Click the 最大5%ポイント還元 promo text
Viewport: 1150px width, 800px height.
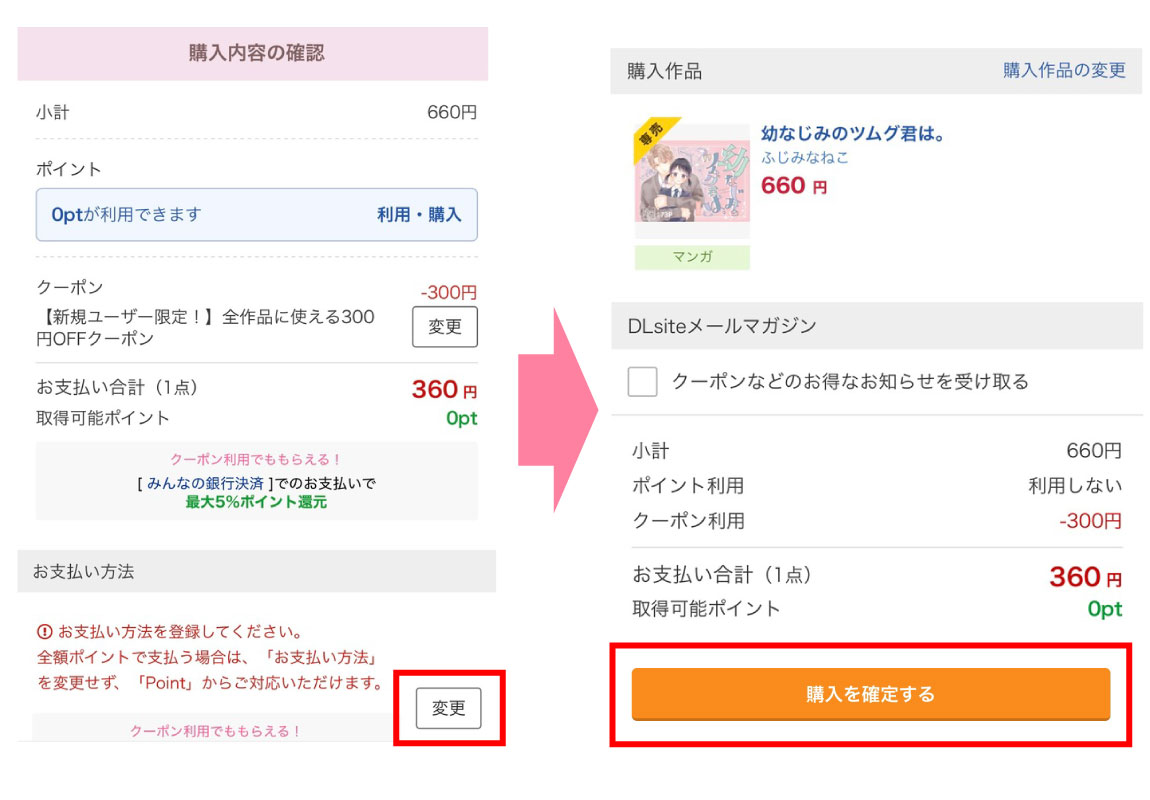click(x=256, y=502)
